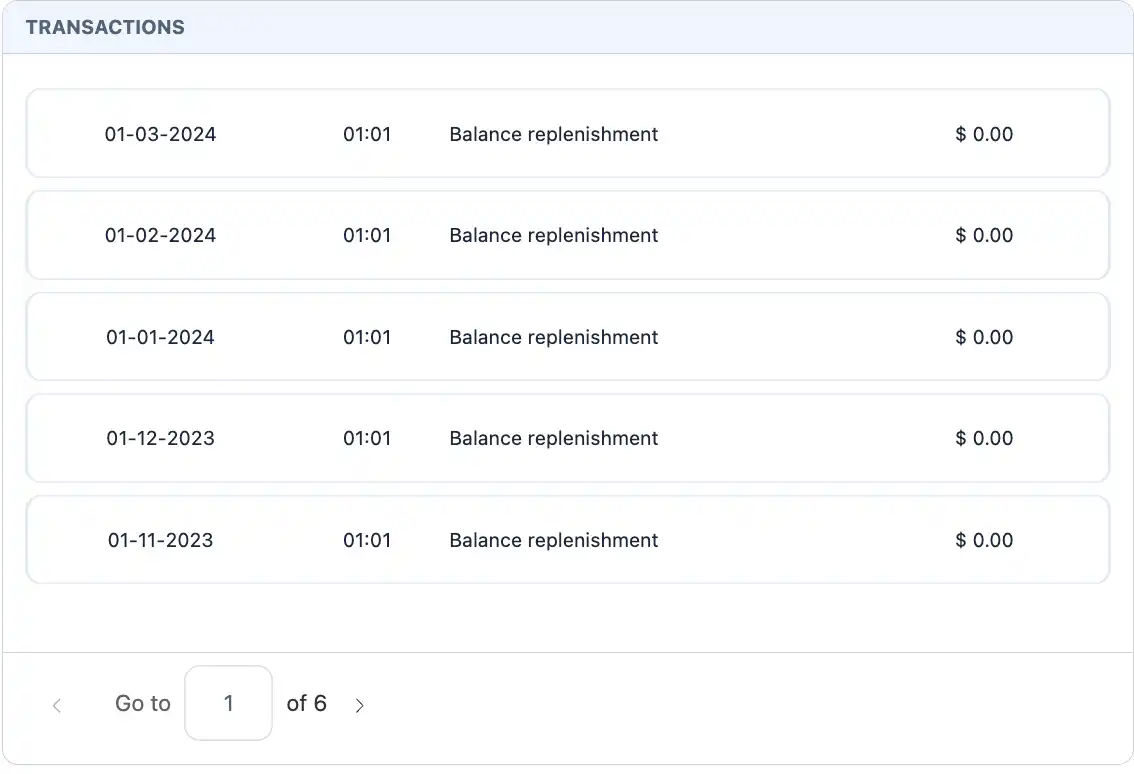The width and height of the screenshot is (1134, 774).
Task: Click Balance replenishment label for 01-11-2023
Action: pos(553,540)
